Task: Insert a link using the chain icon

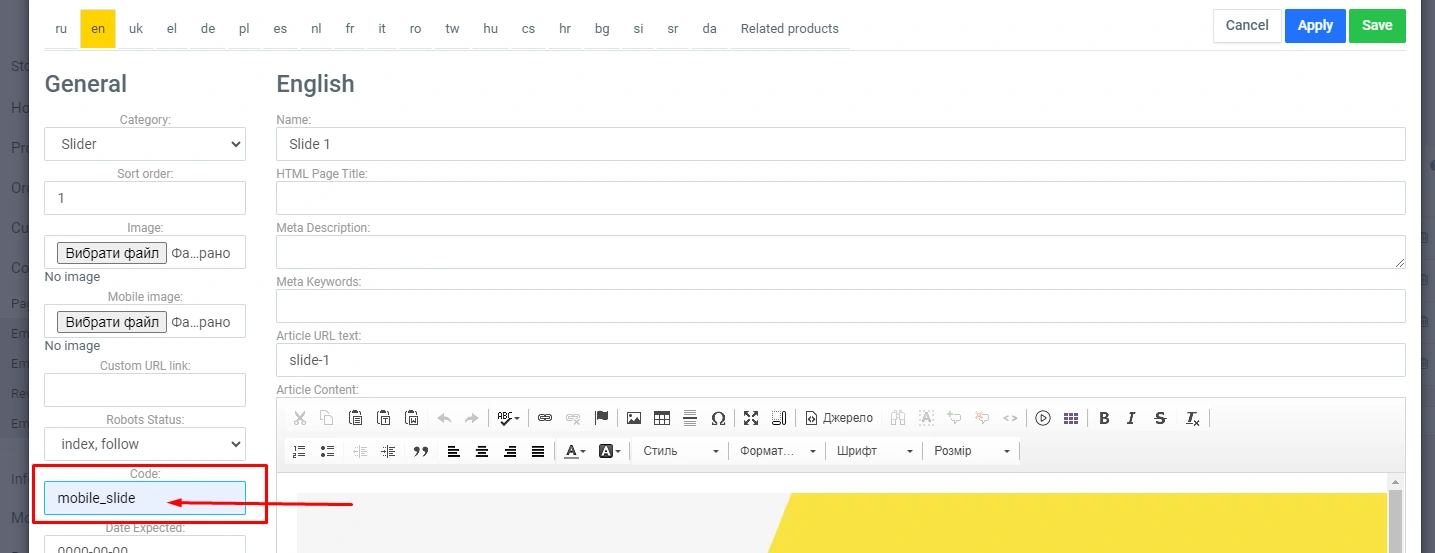Action: 545,418
